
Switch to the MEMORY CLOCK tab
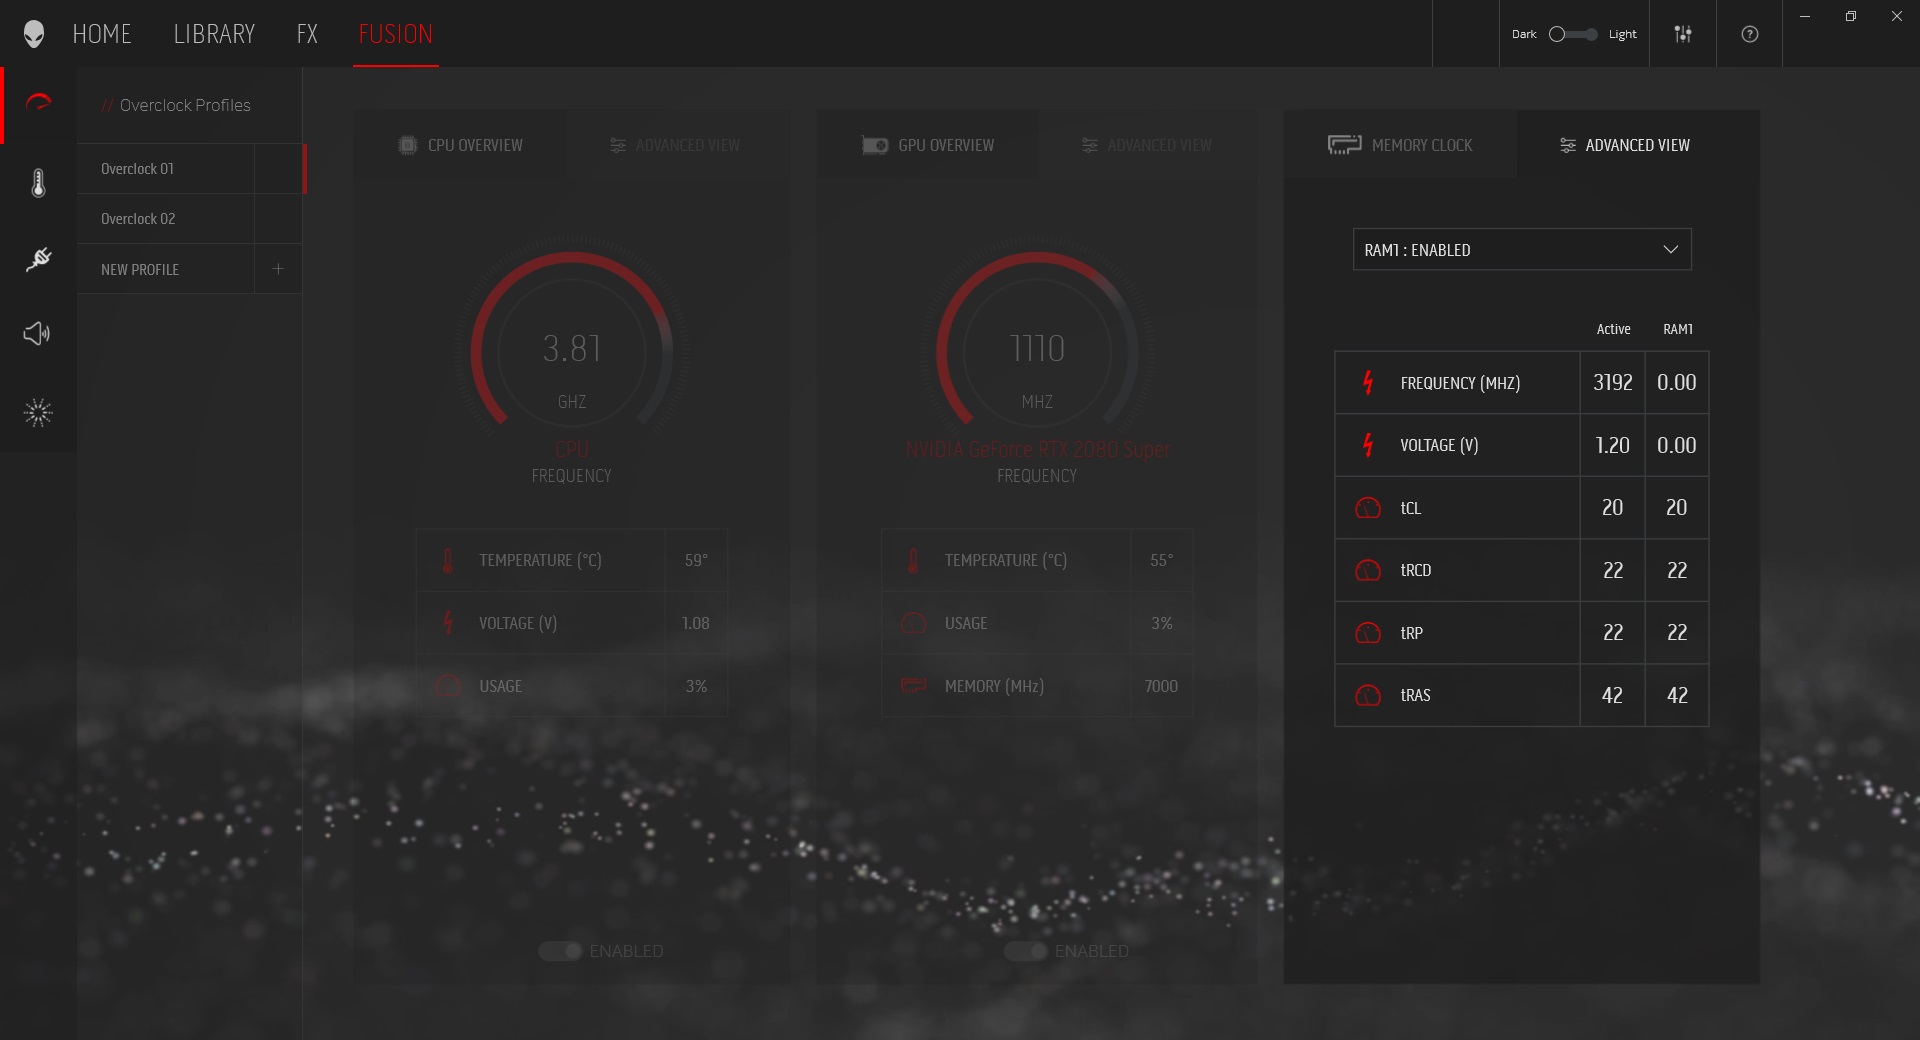coord(1400,145)
